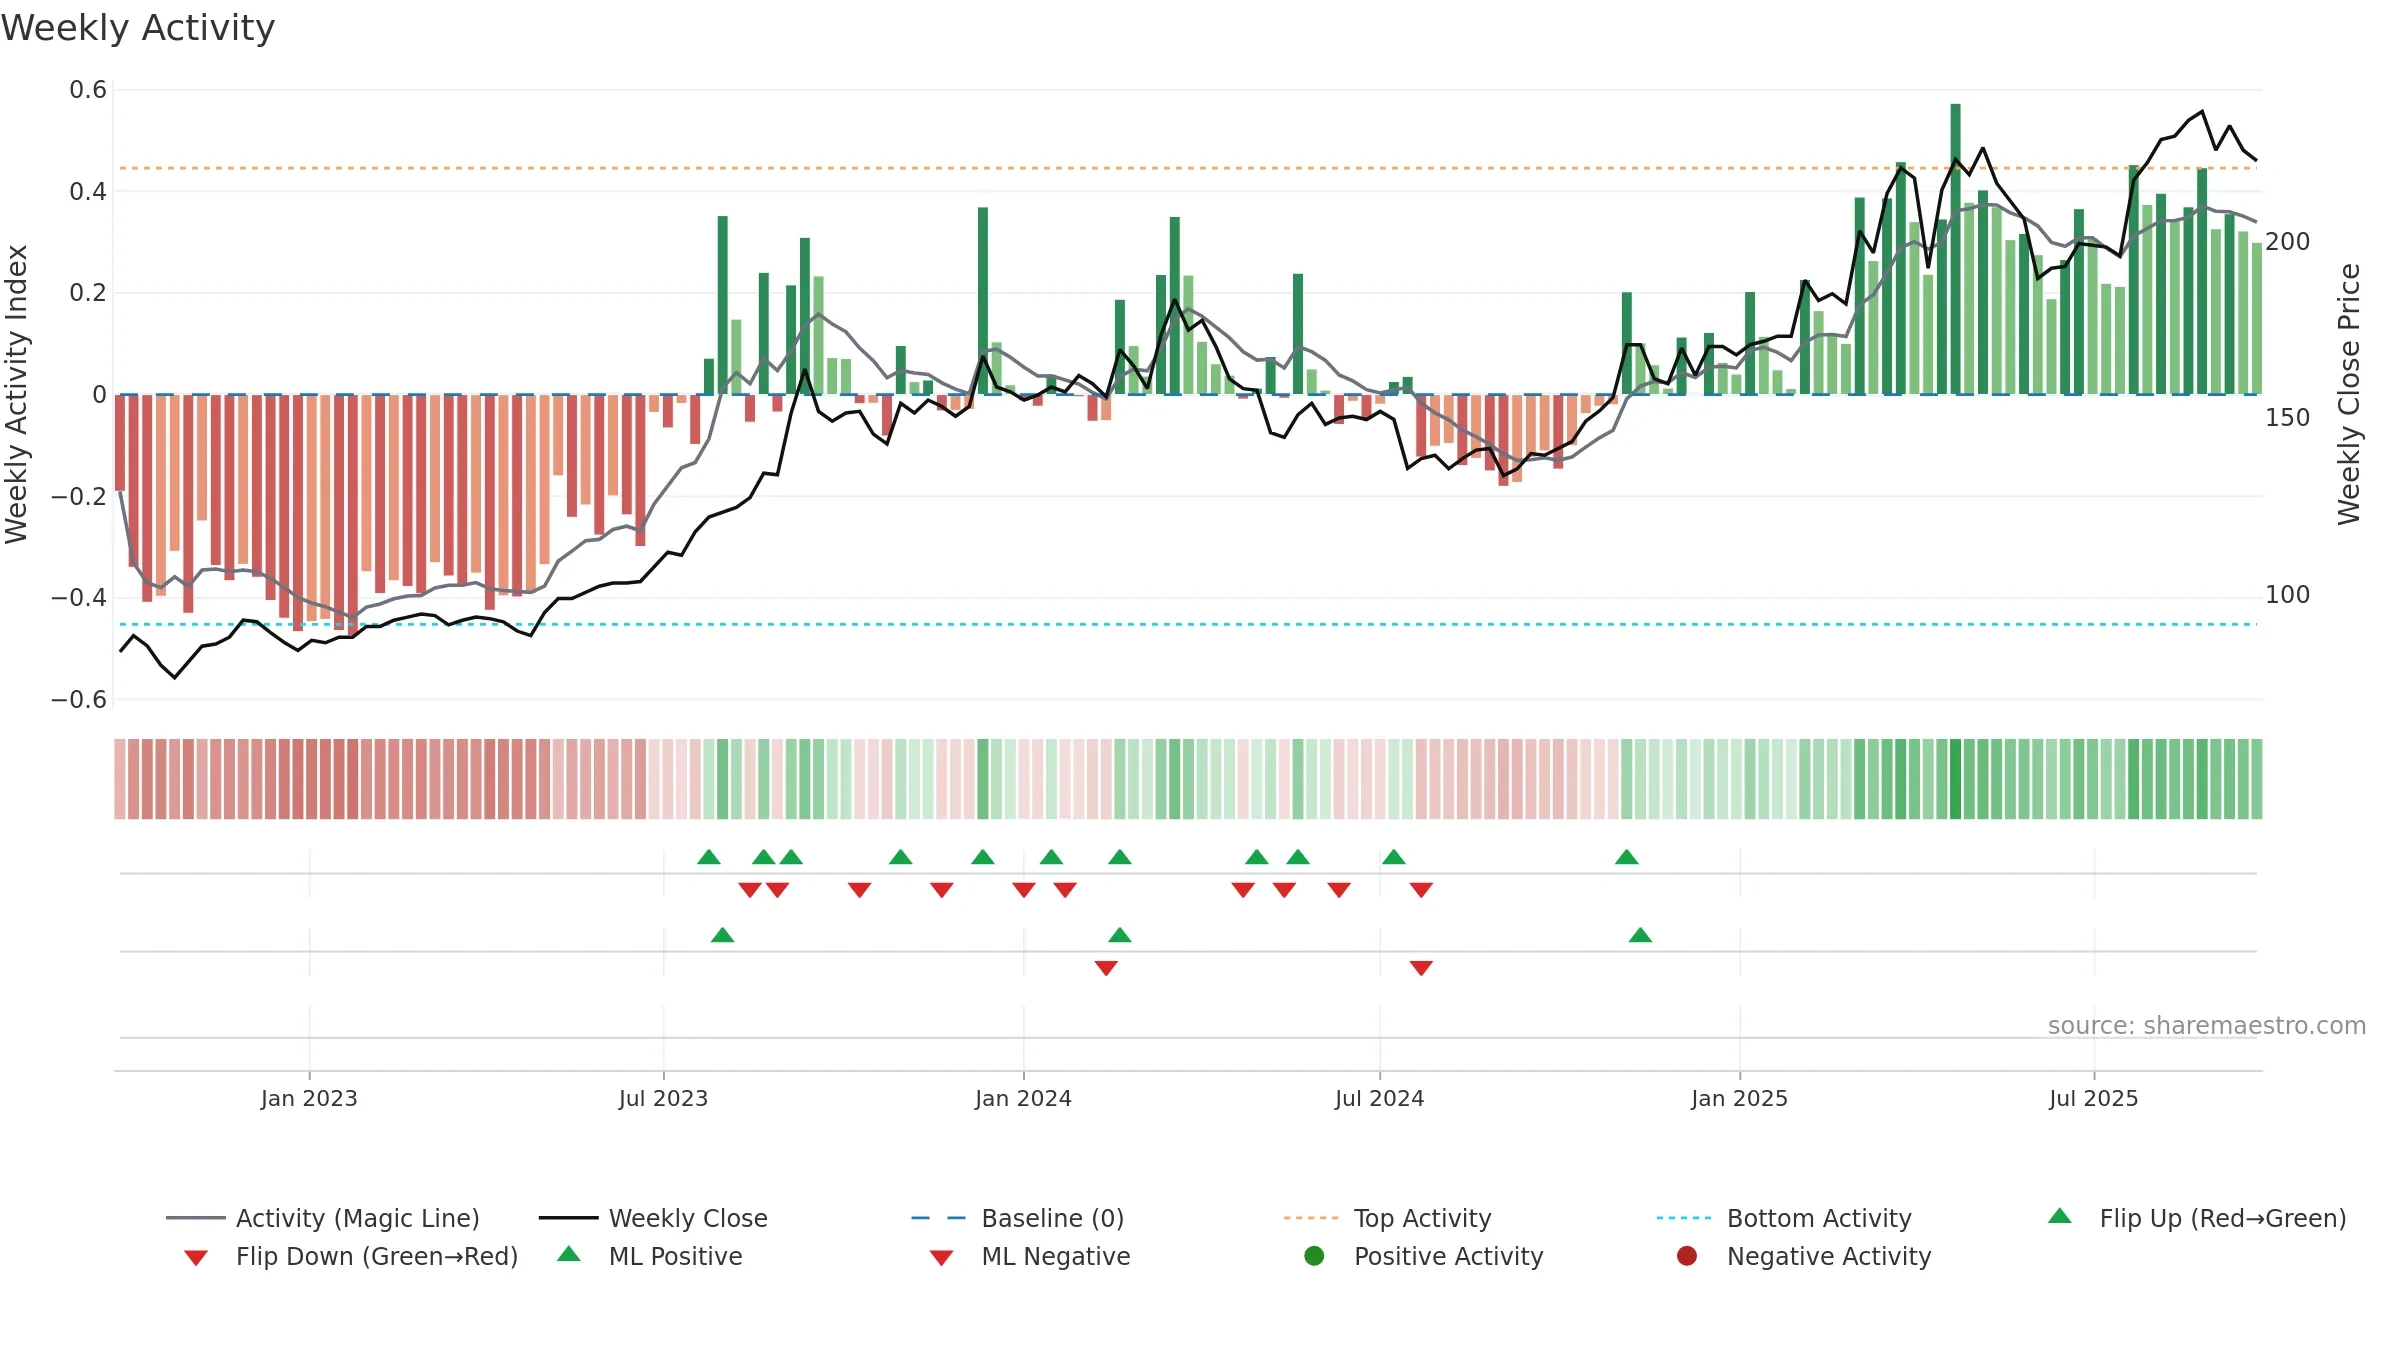The height and width of the screenshot is (1350, 2400).
Task: Click the Jan 2025 x-axis label
Action: coord(1739,1098)
